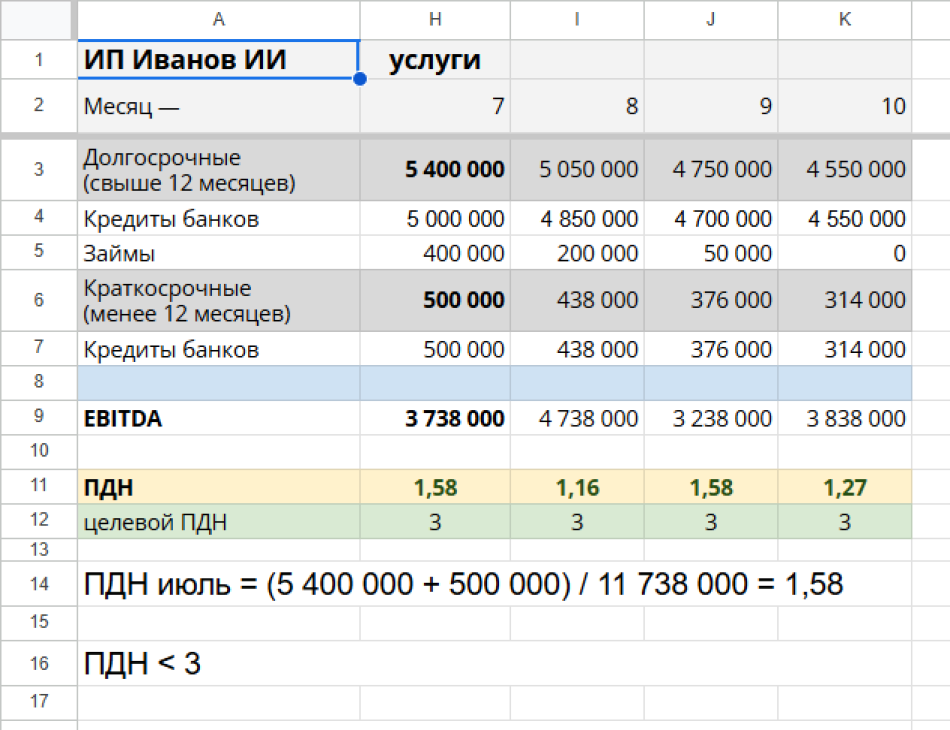Image resolution: width=950 pixels, height=730 pixels.
Task: Click the ПДН value 1,27
Action: [845, 487]
